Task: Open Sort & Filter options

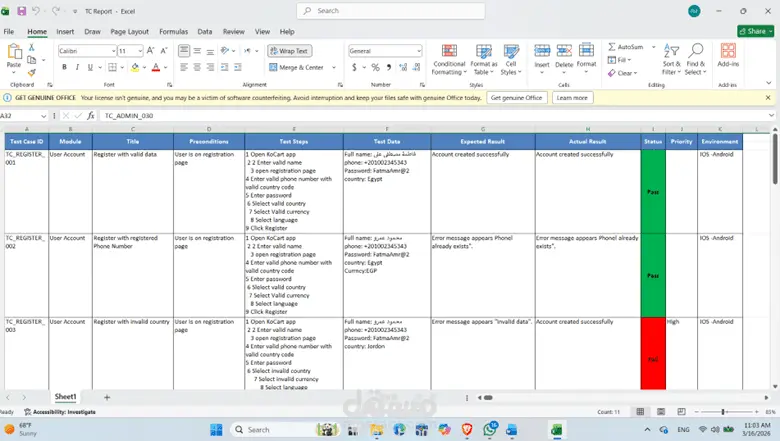Action: (671, 59)
